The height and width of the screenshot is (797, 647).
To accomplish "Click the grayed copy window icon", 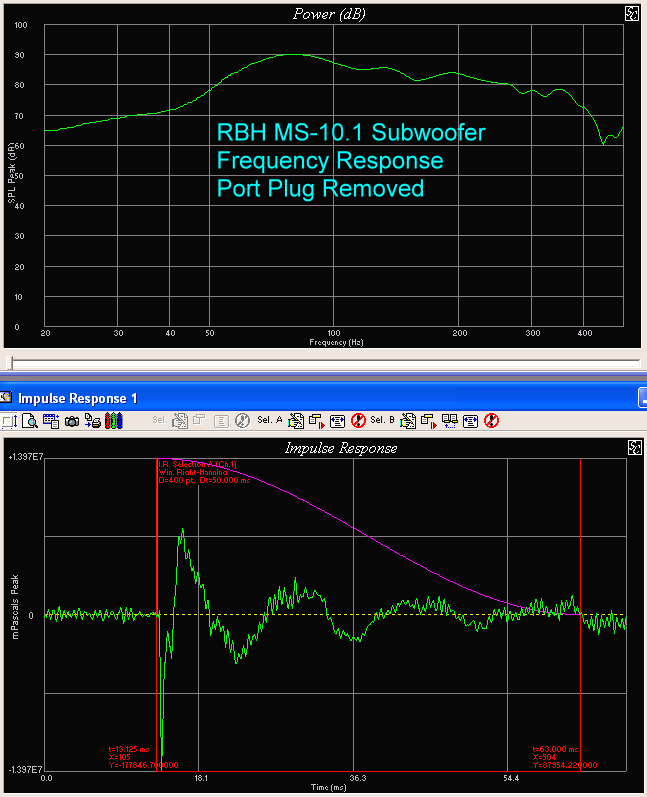I will [199, 420].
